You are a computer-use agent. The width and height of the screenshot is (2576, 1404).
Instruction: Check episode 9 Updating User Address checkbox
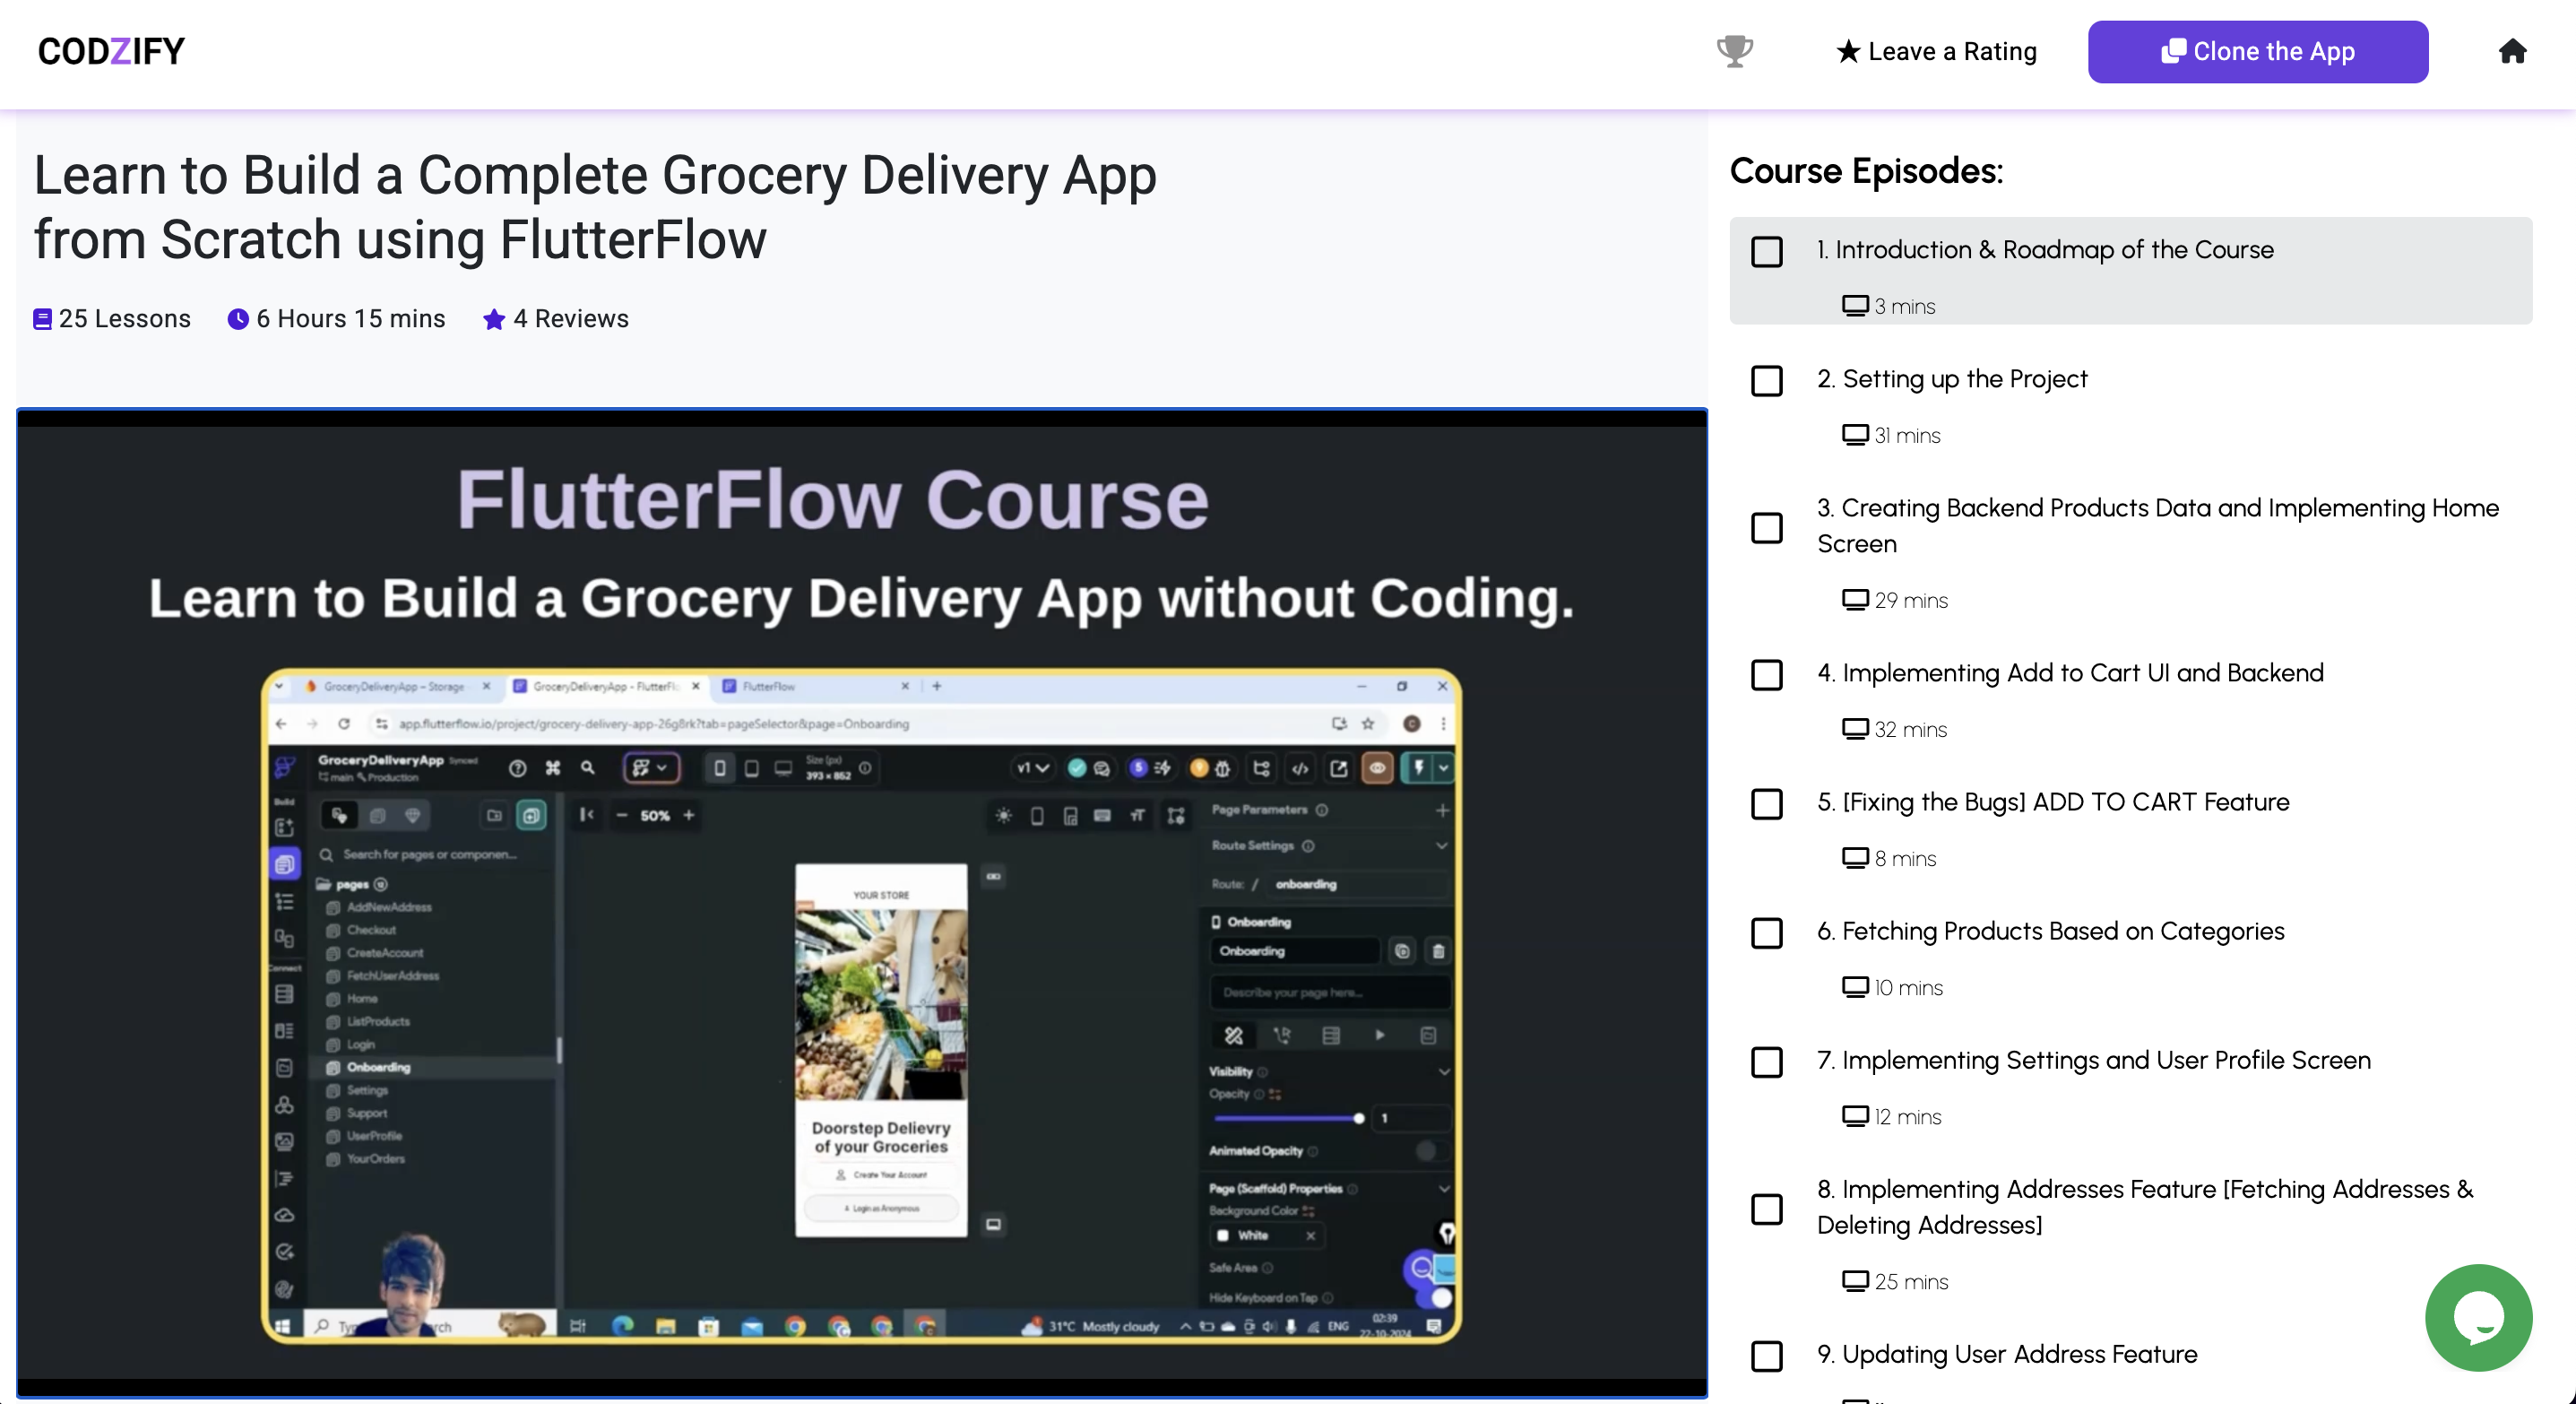point(1767,1355)
